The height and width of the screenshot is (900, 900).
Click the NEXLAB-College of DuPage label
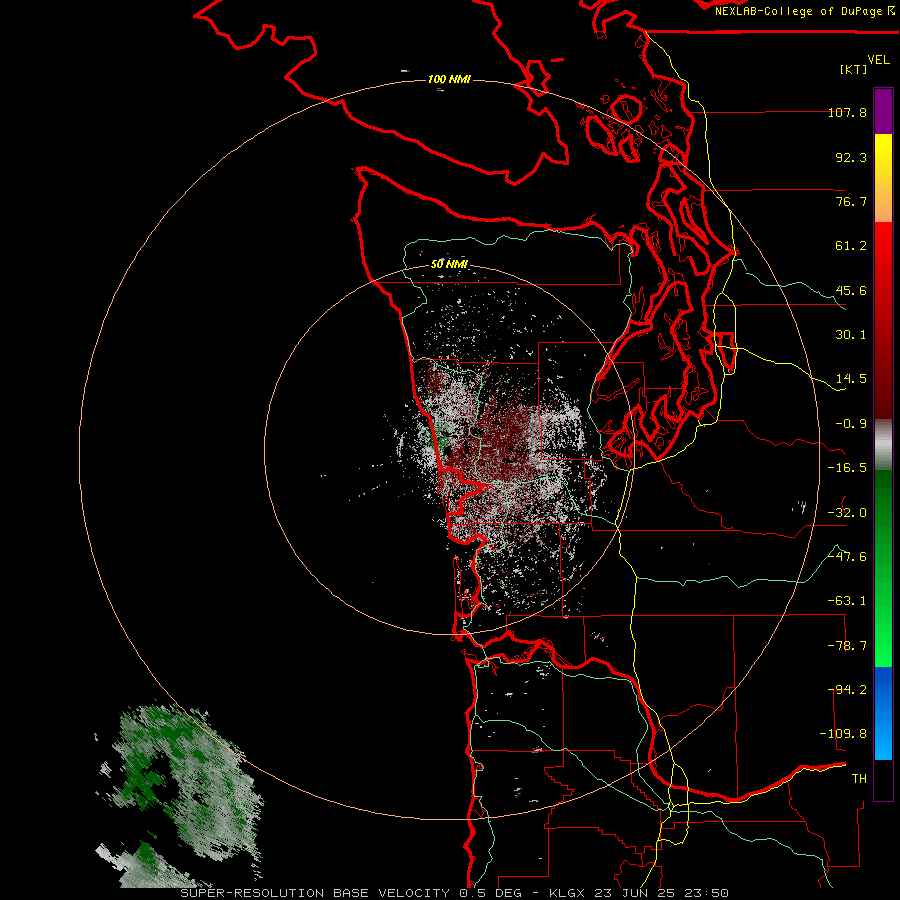[x=805, y=11]
